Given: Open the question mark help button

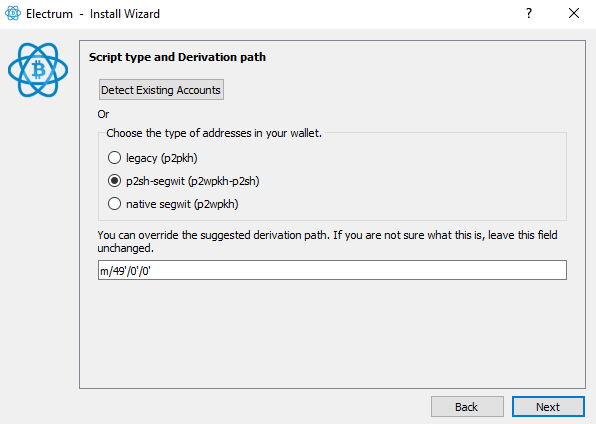Looking at the screenshot, I should point(529,14).
